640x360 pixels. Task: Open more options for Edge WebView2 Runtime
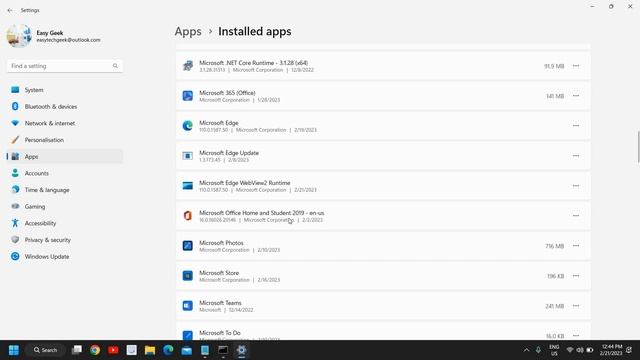tap(576, 186)
